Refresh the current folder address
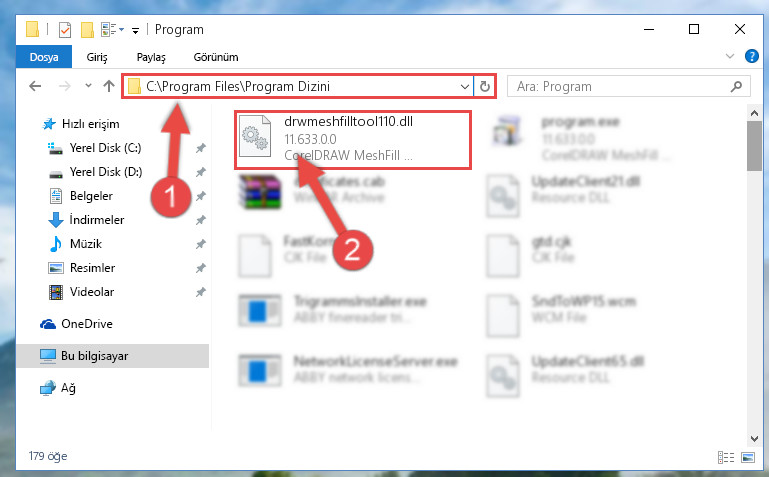Image resolution: width=769 pixels, height=477 pixels. coord(485,86)
